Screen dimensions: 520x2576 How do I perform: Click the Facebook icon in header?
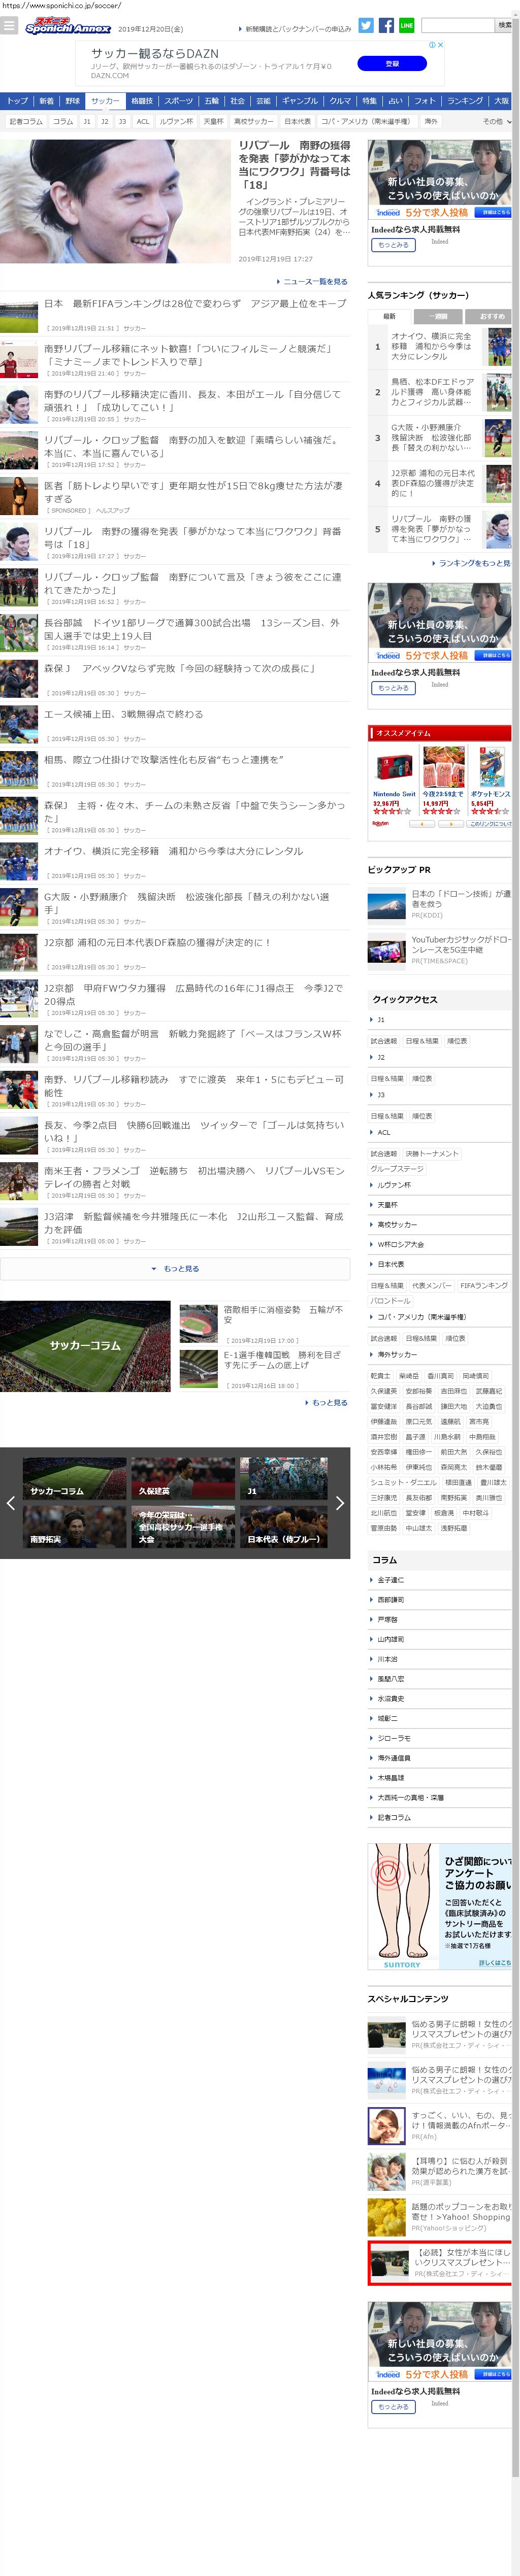386,26
